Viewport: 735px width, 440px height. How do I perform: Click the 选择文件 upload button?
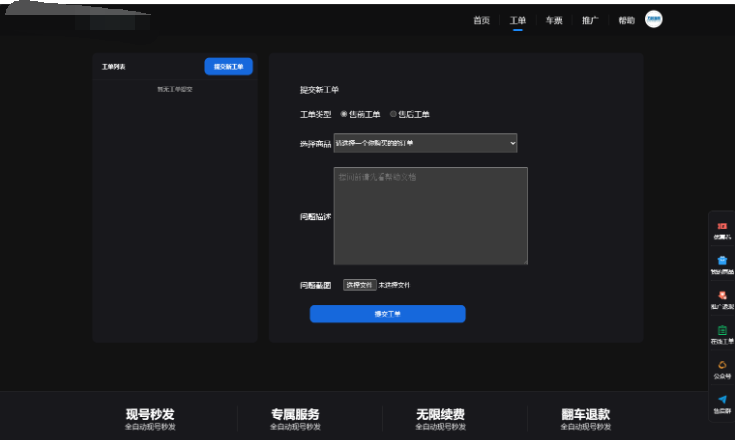pos(360,285)
